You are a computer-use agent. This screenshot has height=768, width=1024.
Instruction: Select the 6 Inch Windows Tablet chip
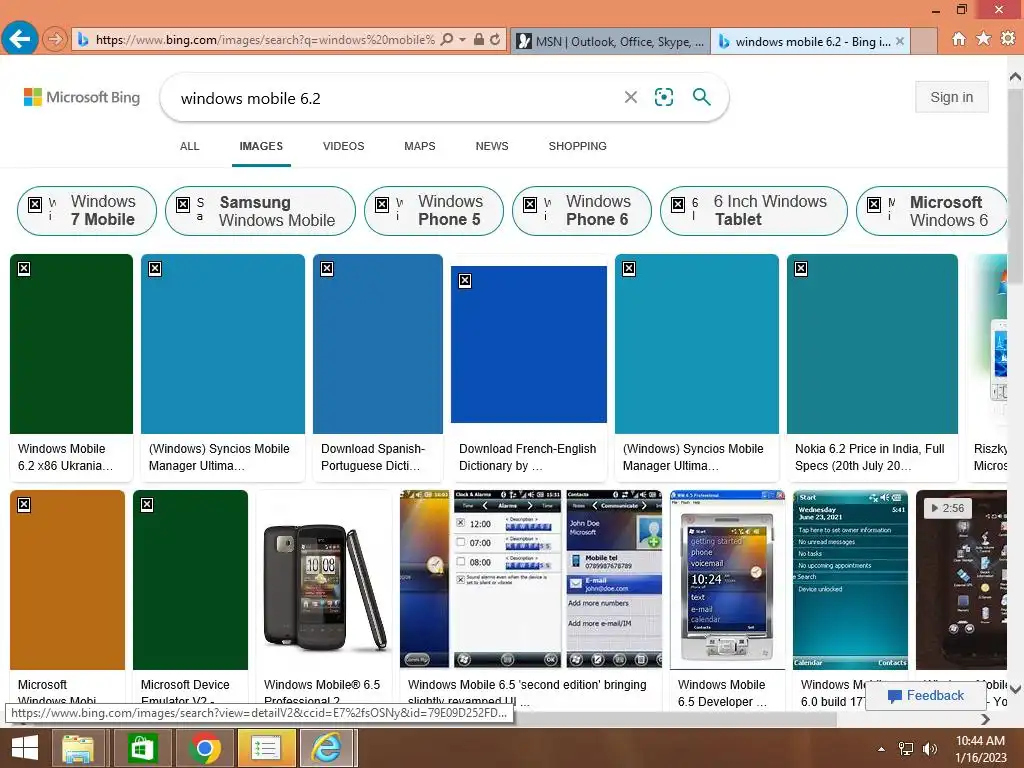tap(754, 210)
